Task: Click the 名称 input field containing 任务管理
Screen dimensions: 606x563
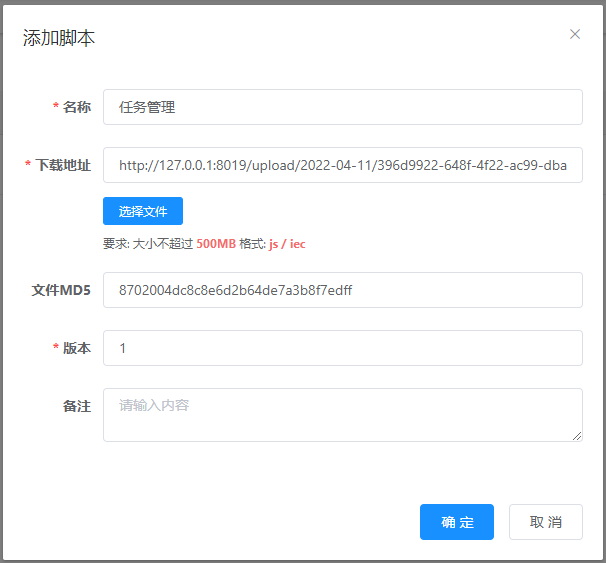Action: tap(342, 107)
